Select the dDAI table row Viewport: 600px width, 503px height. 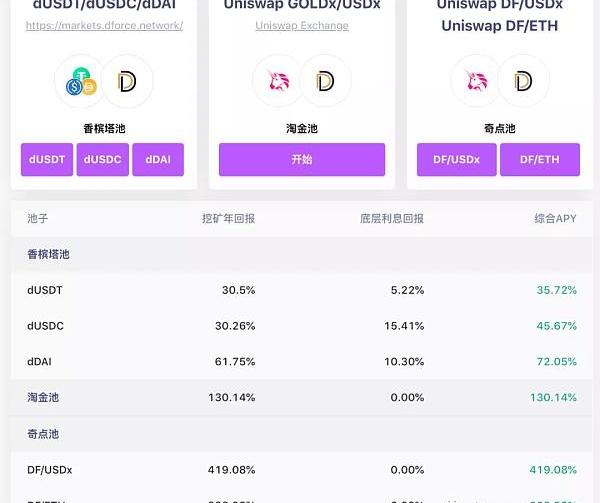[x=300, y=361]
